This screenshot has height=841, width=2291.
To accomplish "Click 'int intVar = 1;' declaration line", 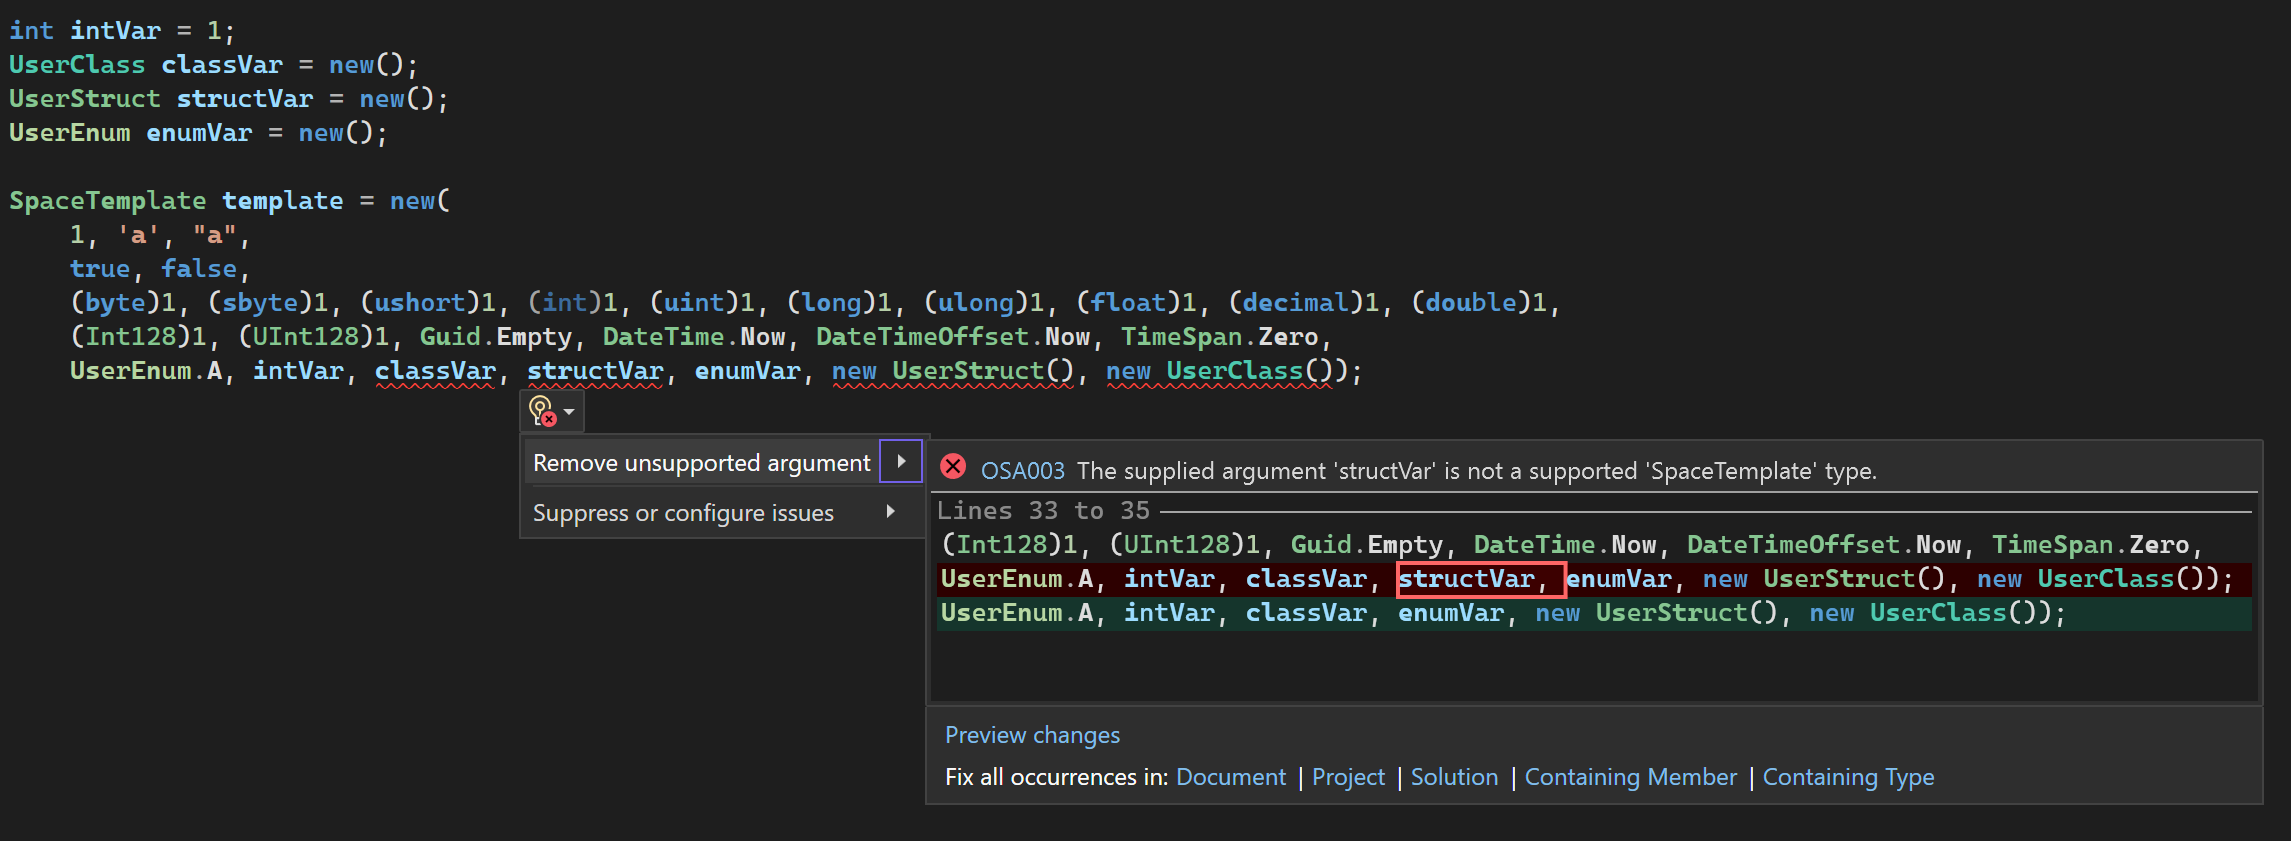I will point(122,31).
